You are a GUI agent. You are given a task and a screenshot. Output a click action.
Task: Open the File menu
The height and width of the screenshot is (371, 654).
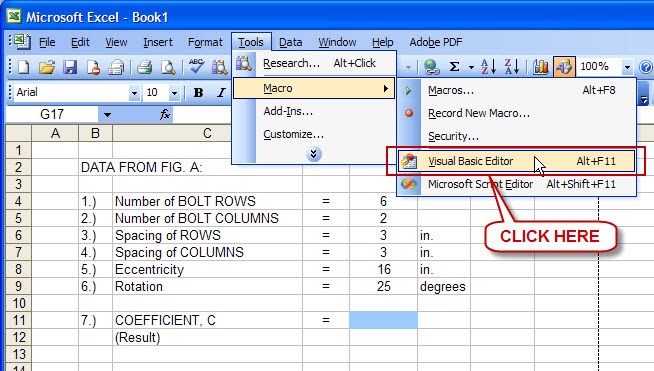[47, 42]
